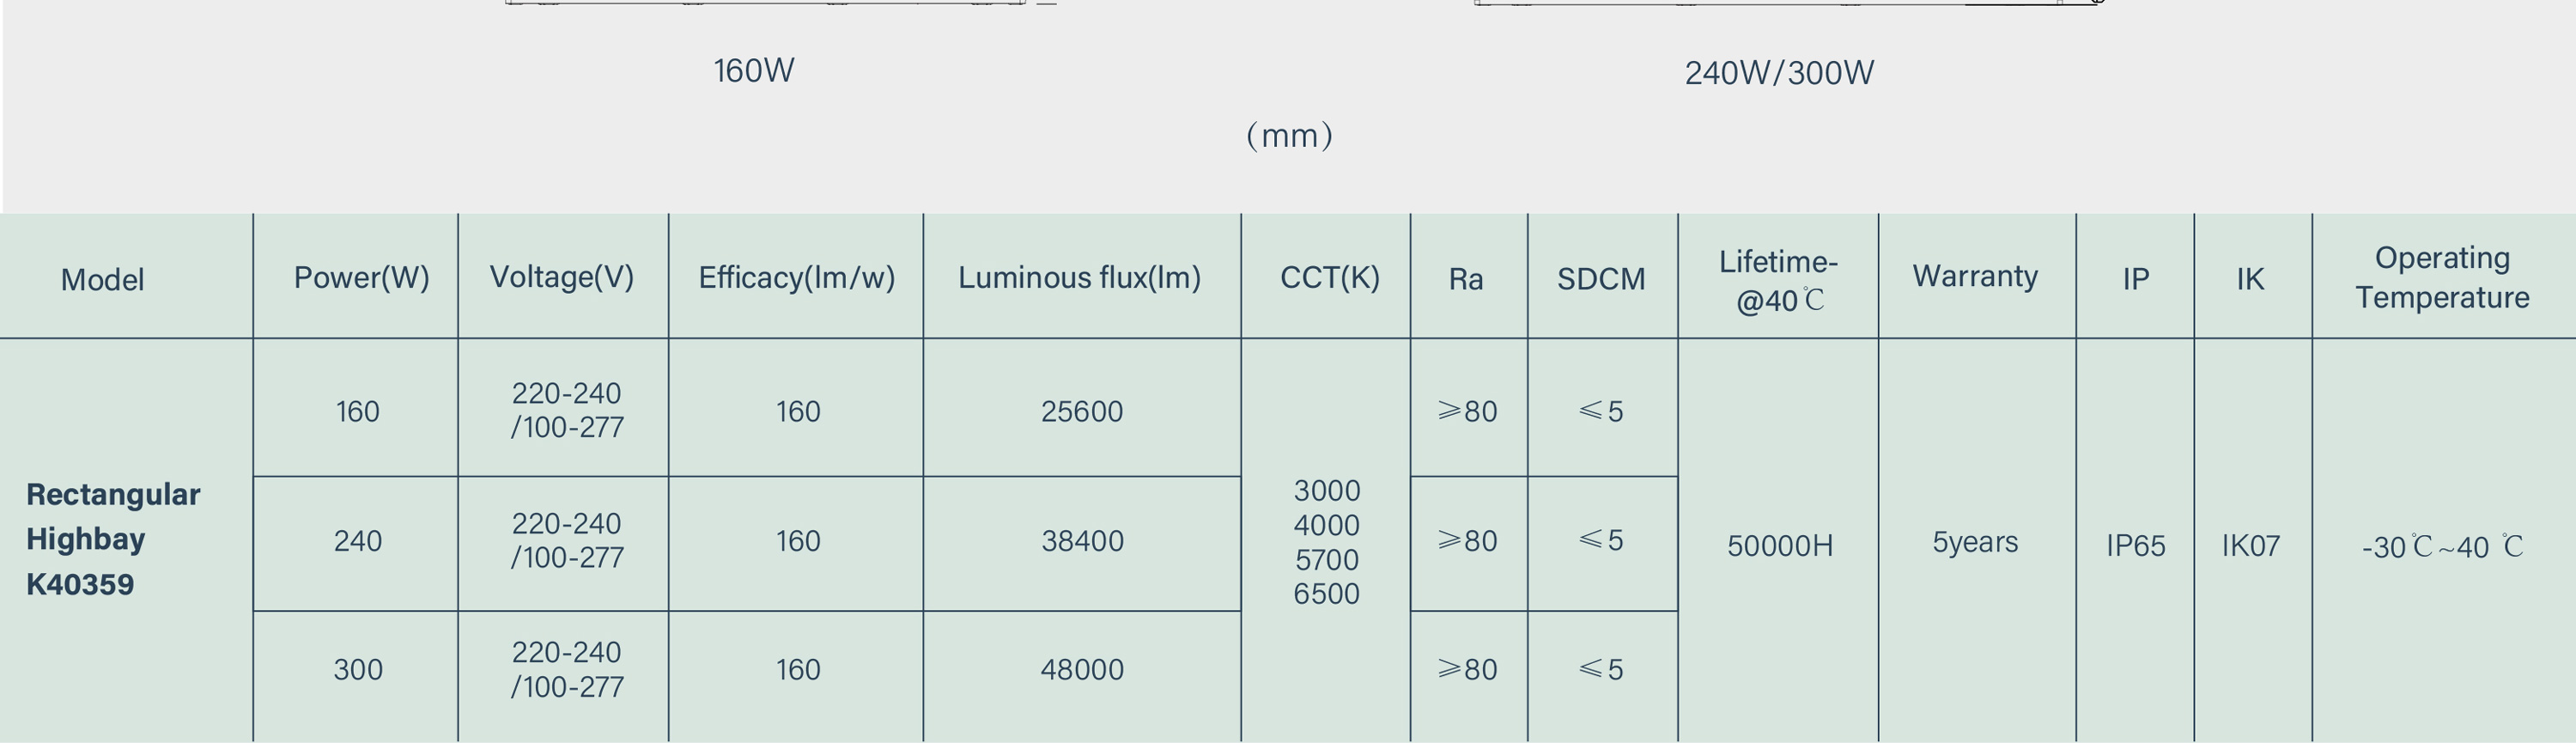Click the IK07 rating cell
This screenshot has width=2576, height=743.
2251,546
